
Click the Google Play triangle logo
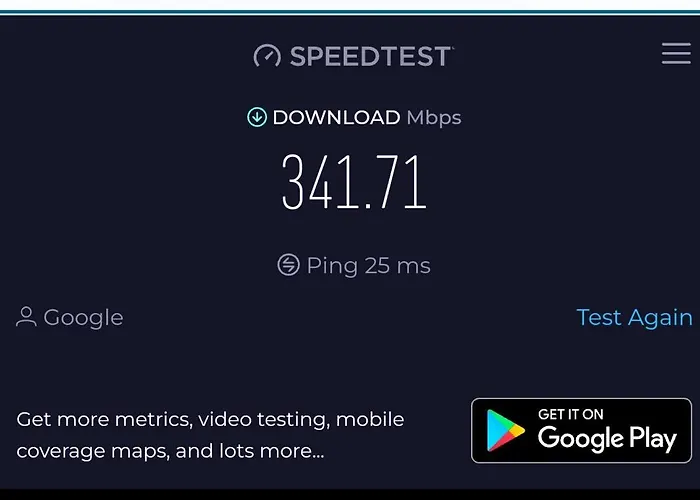505,430
